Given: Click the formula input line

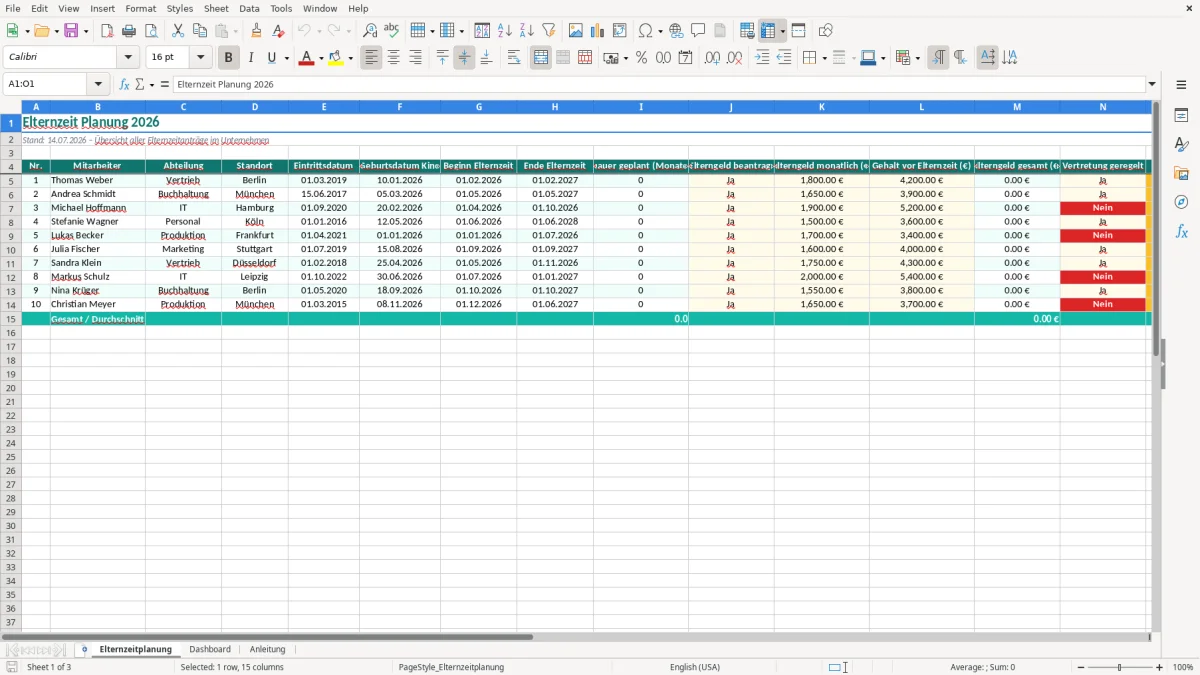Looking at the screenshot, I should point(659,85).
